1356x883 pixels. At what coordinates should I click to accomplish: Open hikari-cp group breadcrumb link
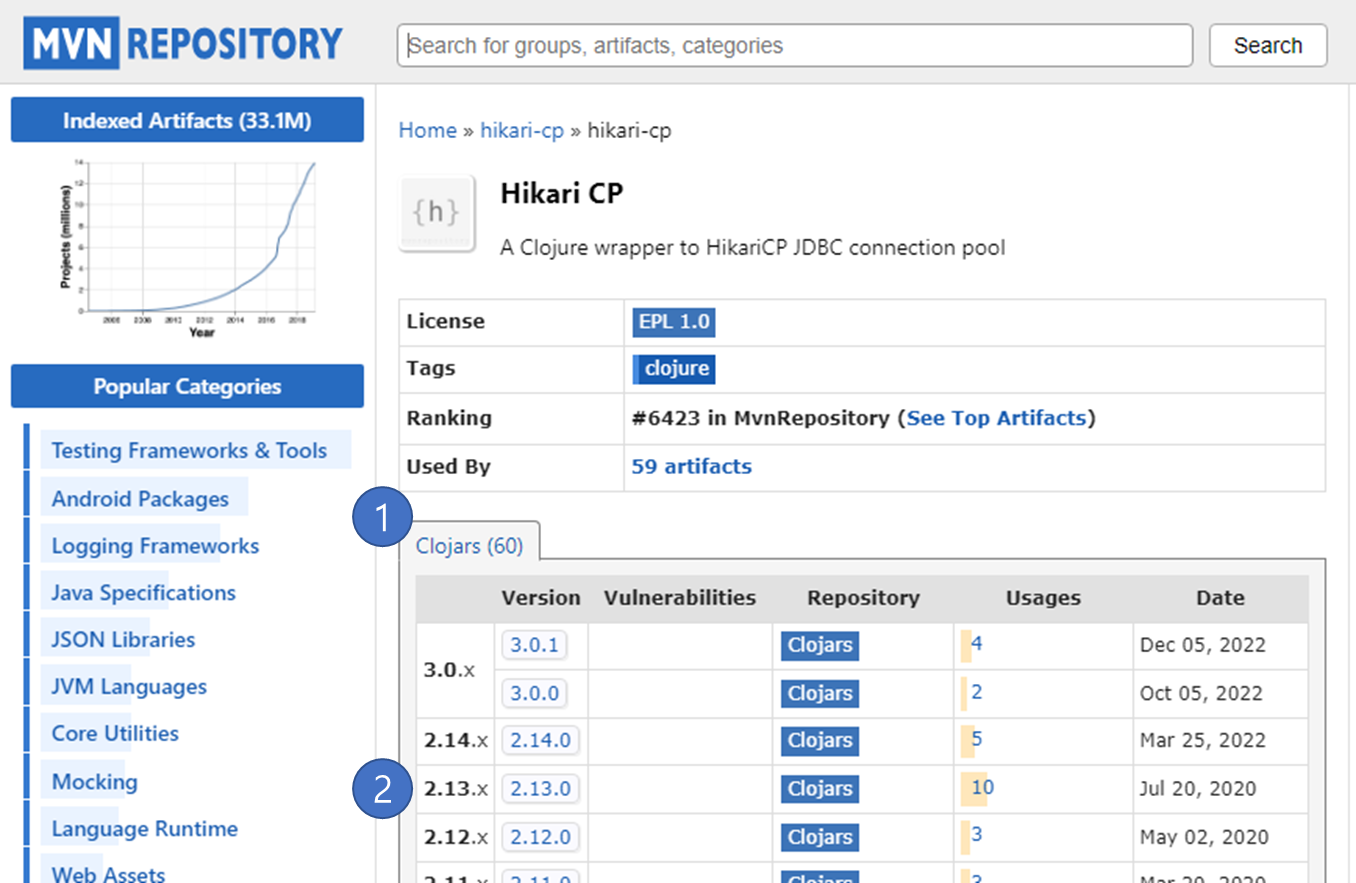pyautogui.click(x=522, y=130)
